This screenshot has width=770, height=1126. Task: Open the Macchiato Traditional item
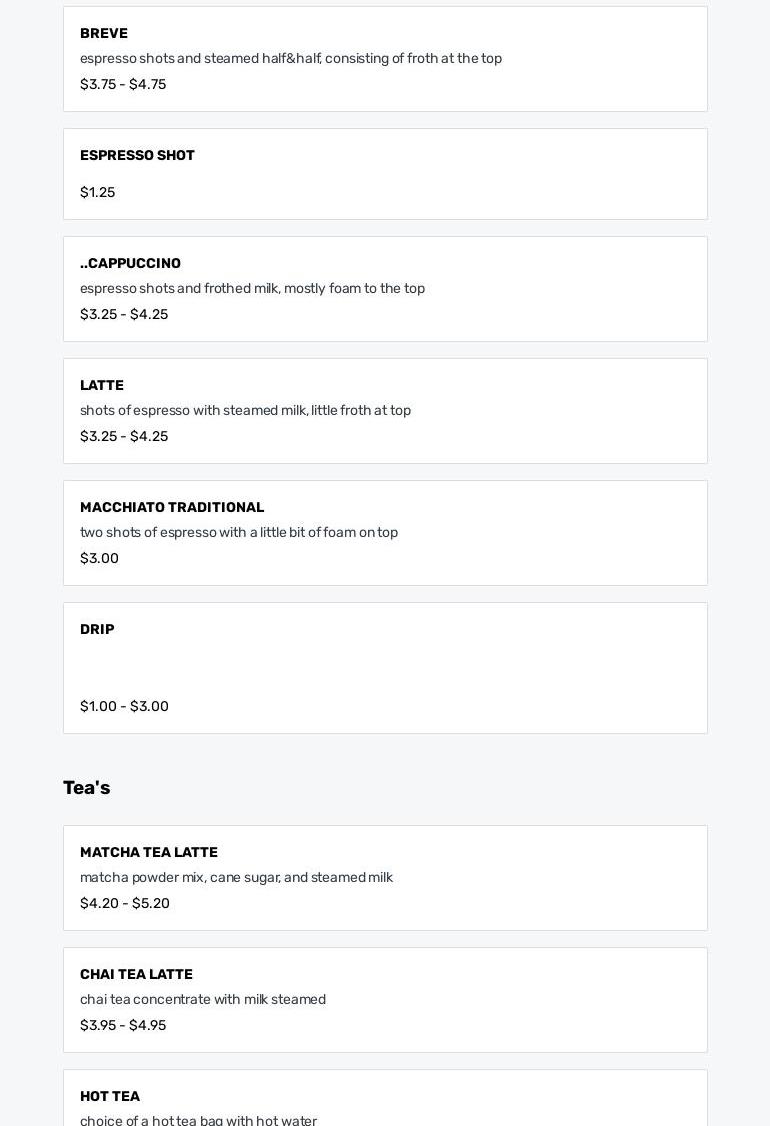(x=172, y=507)
